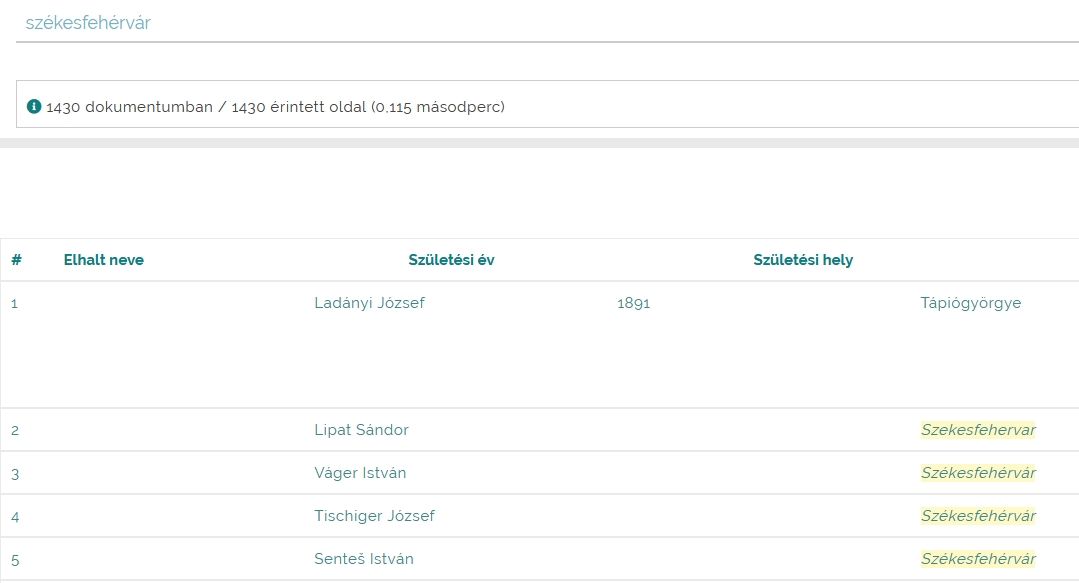The image size is (1079, 583).
Task: Sort by Születési hely column header
Action: pyautogui.click(x=803, y=260)
